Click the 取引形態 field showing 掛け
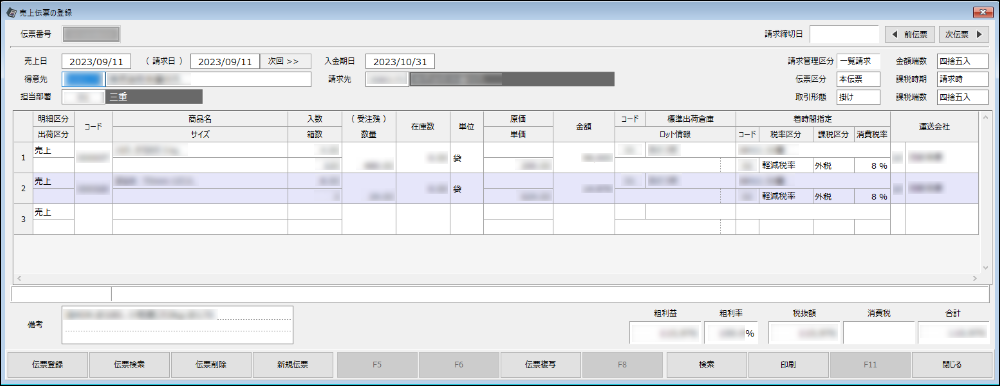Viewport: 1000px width, 386px height. [x=858, y=97]
